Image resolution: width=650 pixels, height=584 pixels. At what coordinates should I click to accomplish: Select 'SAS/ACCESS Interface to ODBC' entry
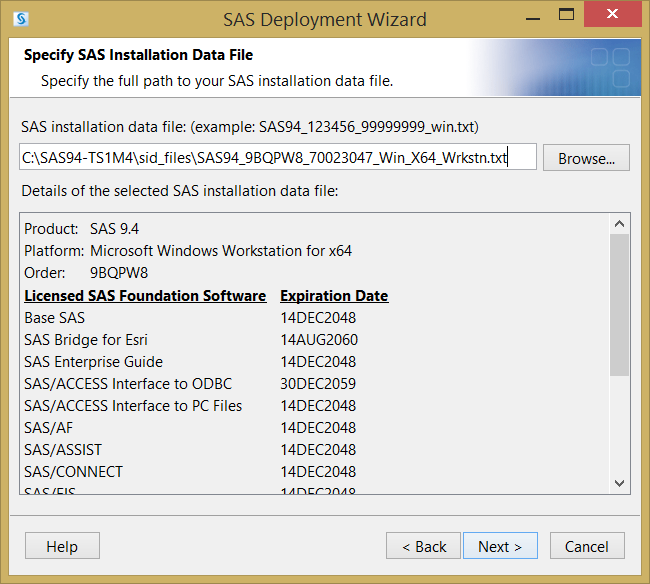tap(128, 384)
